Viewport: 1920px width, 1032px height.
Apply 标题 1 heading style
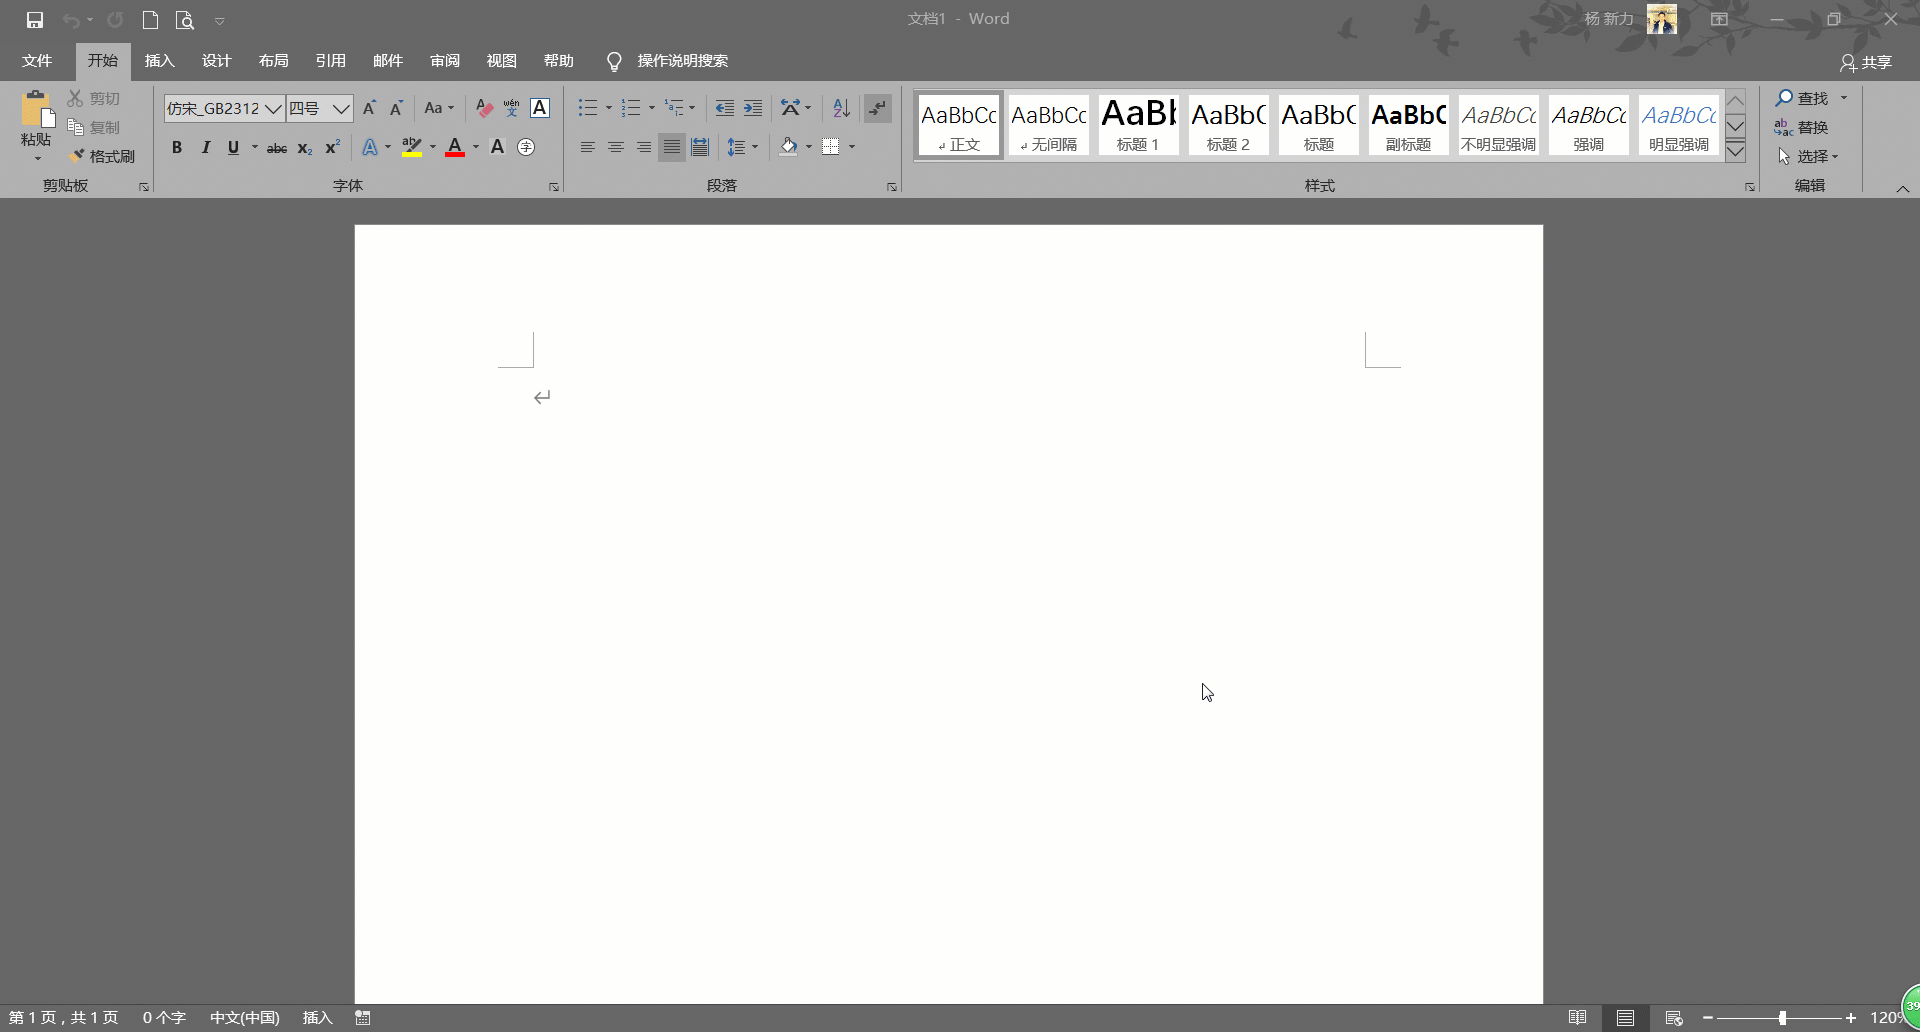pyautogui.click(x=1138, y=125)
